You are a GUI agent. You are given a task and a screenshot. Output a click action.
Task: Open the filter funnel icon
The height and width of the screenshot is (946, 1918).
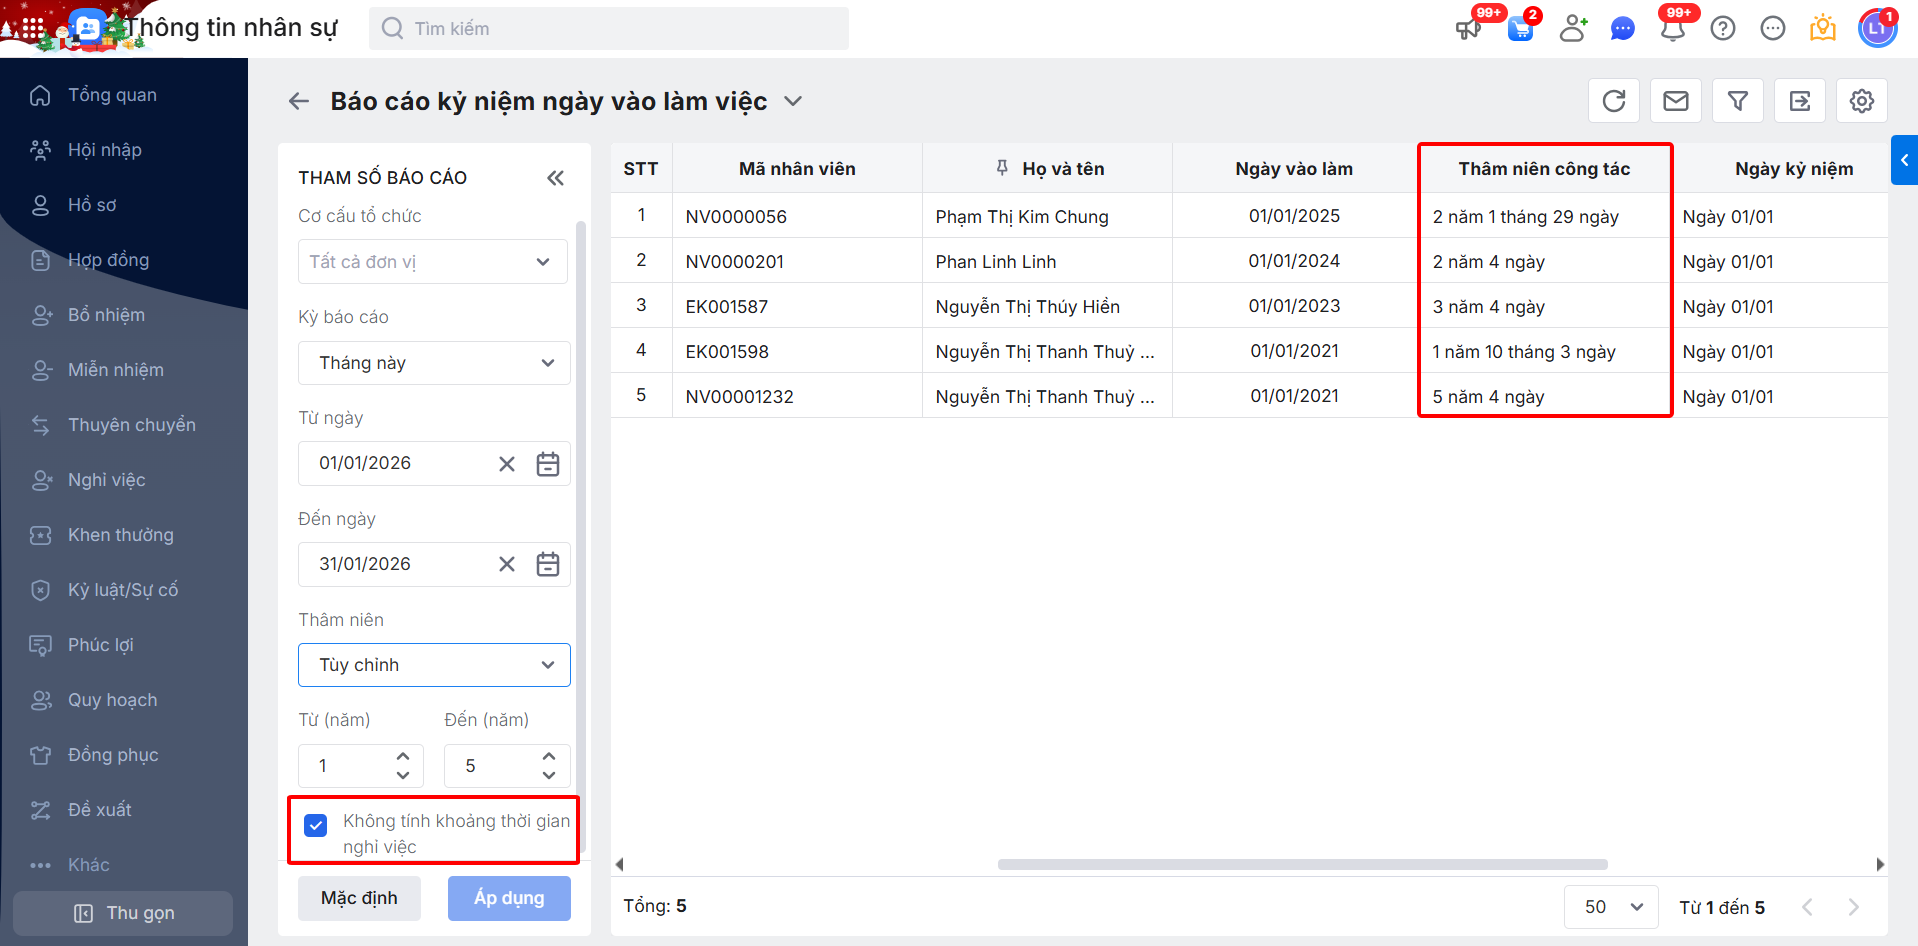click(1737, 101)
